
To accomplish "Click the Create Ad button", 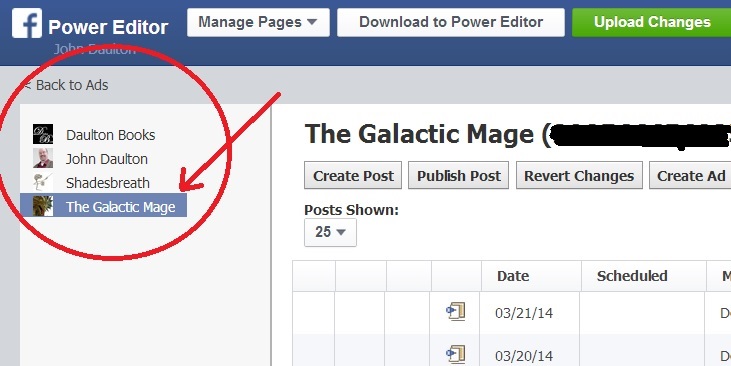I will (x=691, y=175).
